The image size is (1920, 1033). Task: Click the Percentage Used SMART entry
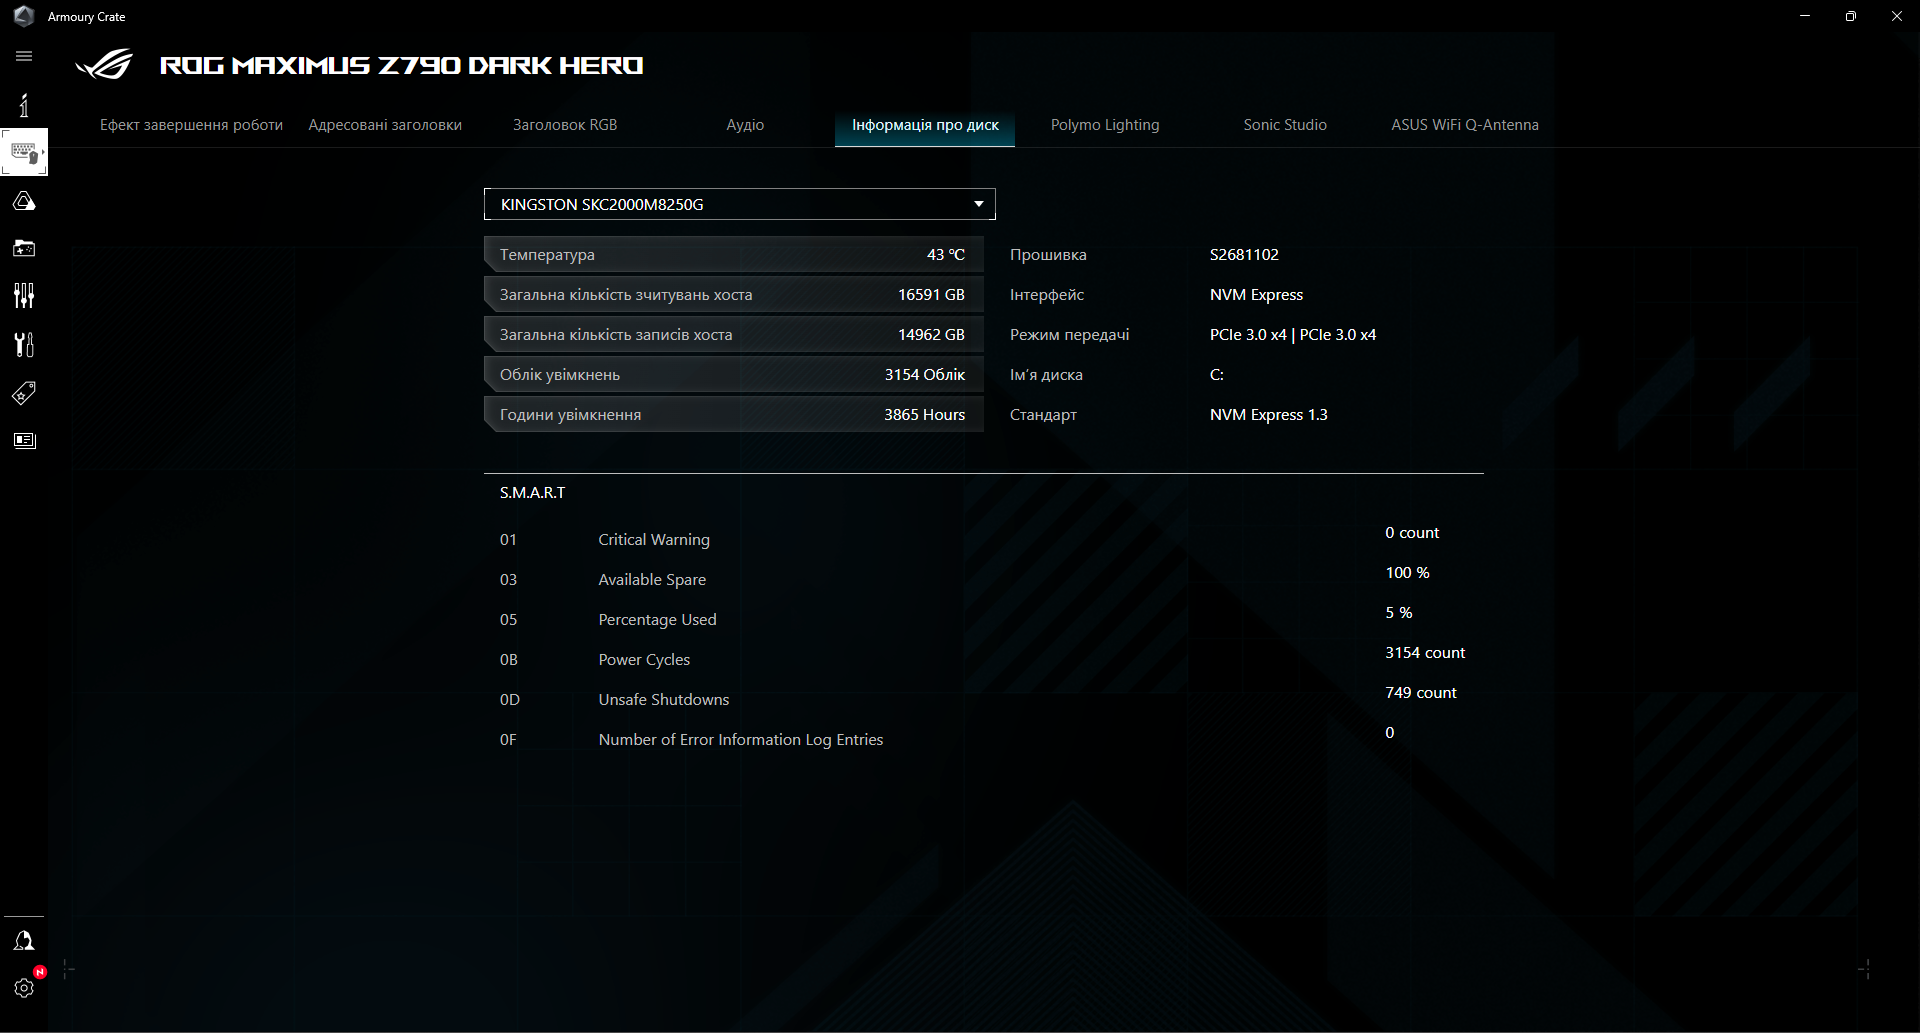coord(657,619)
